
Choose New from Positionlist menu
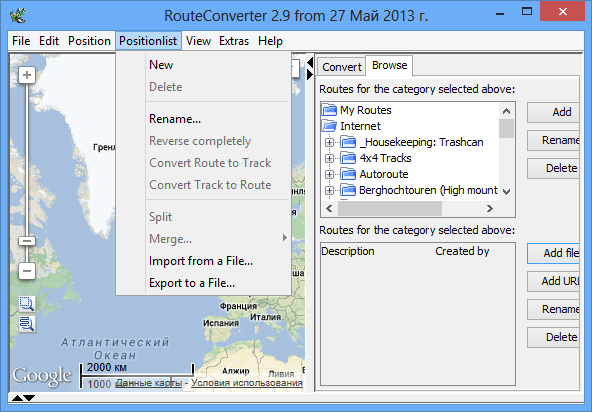point(204,65)
